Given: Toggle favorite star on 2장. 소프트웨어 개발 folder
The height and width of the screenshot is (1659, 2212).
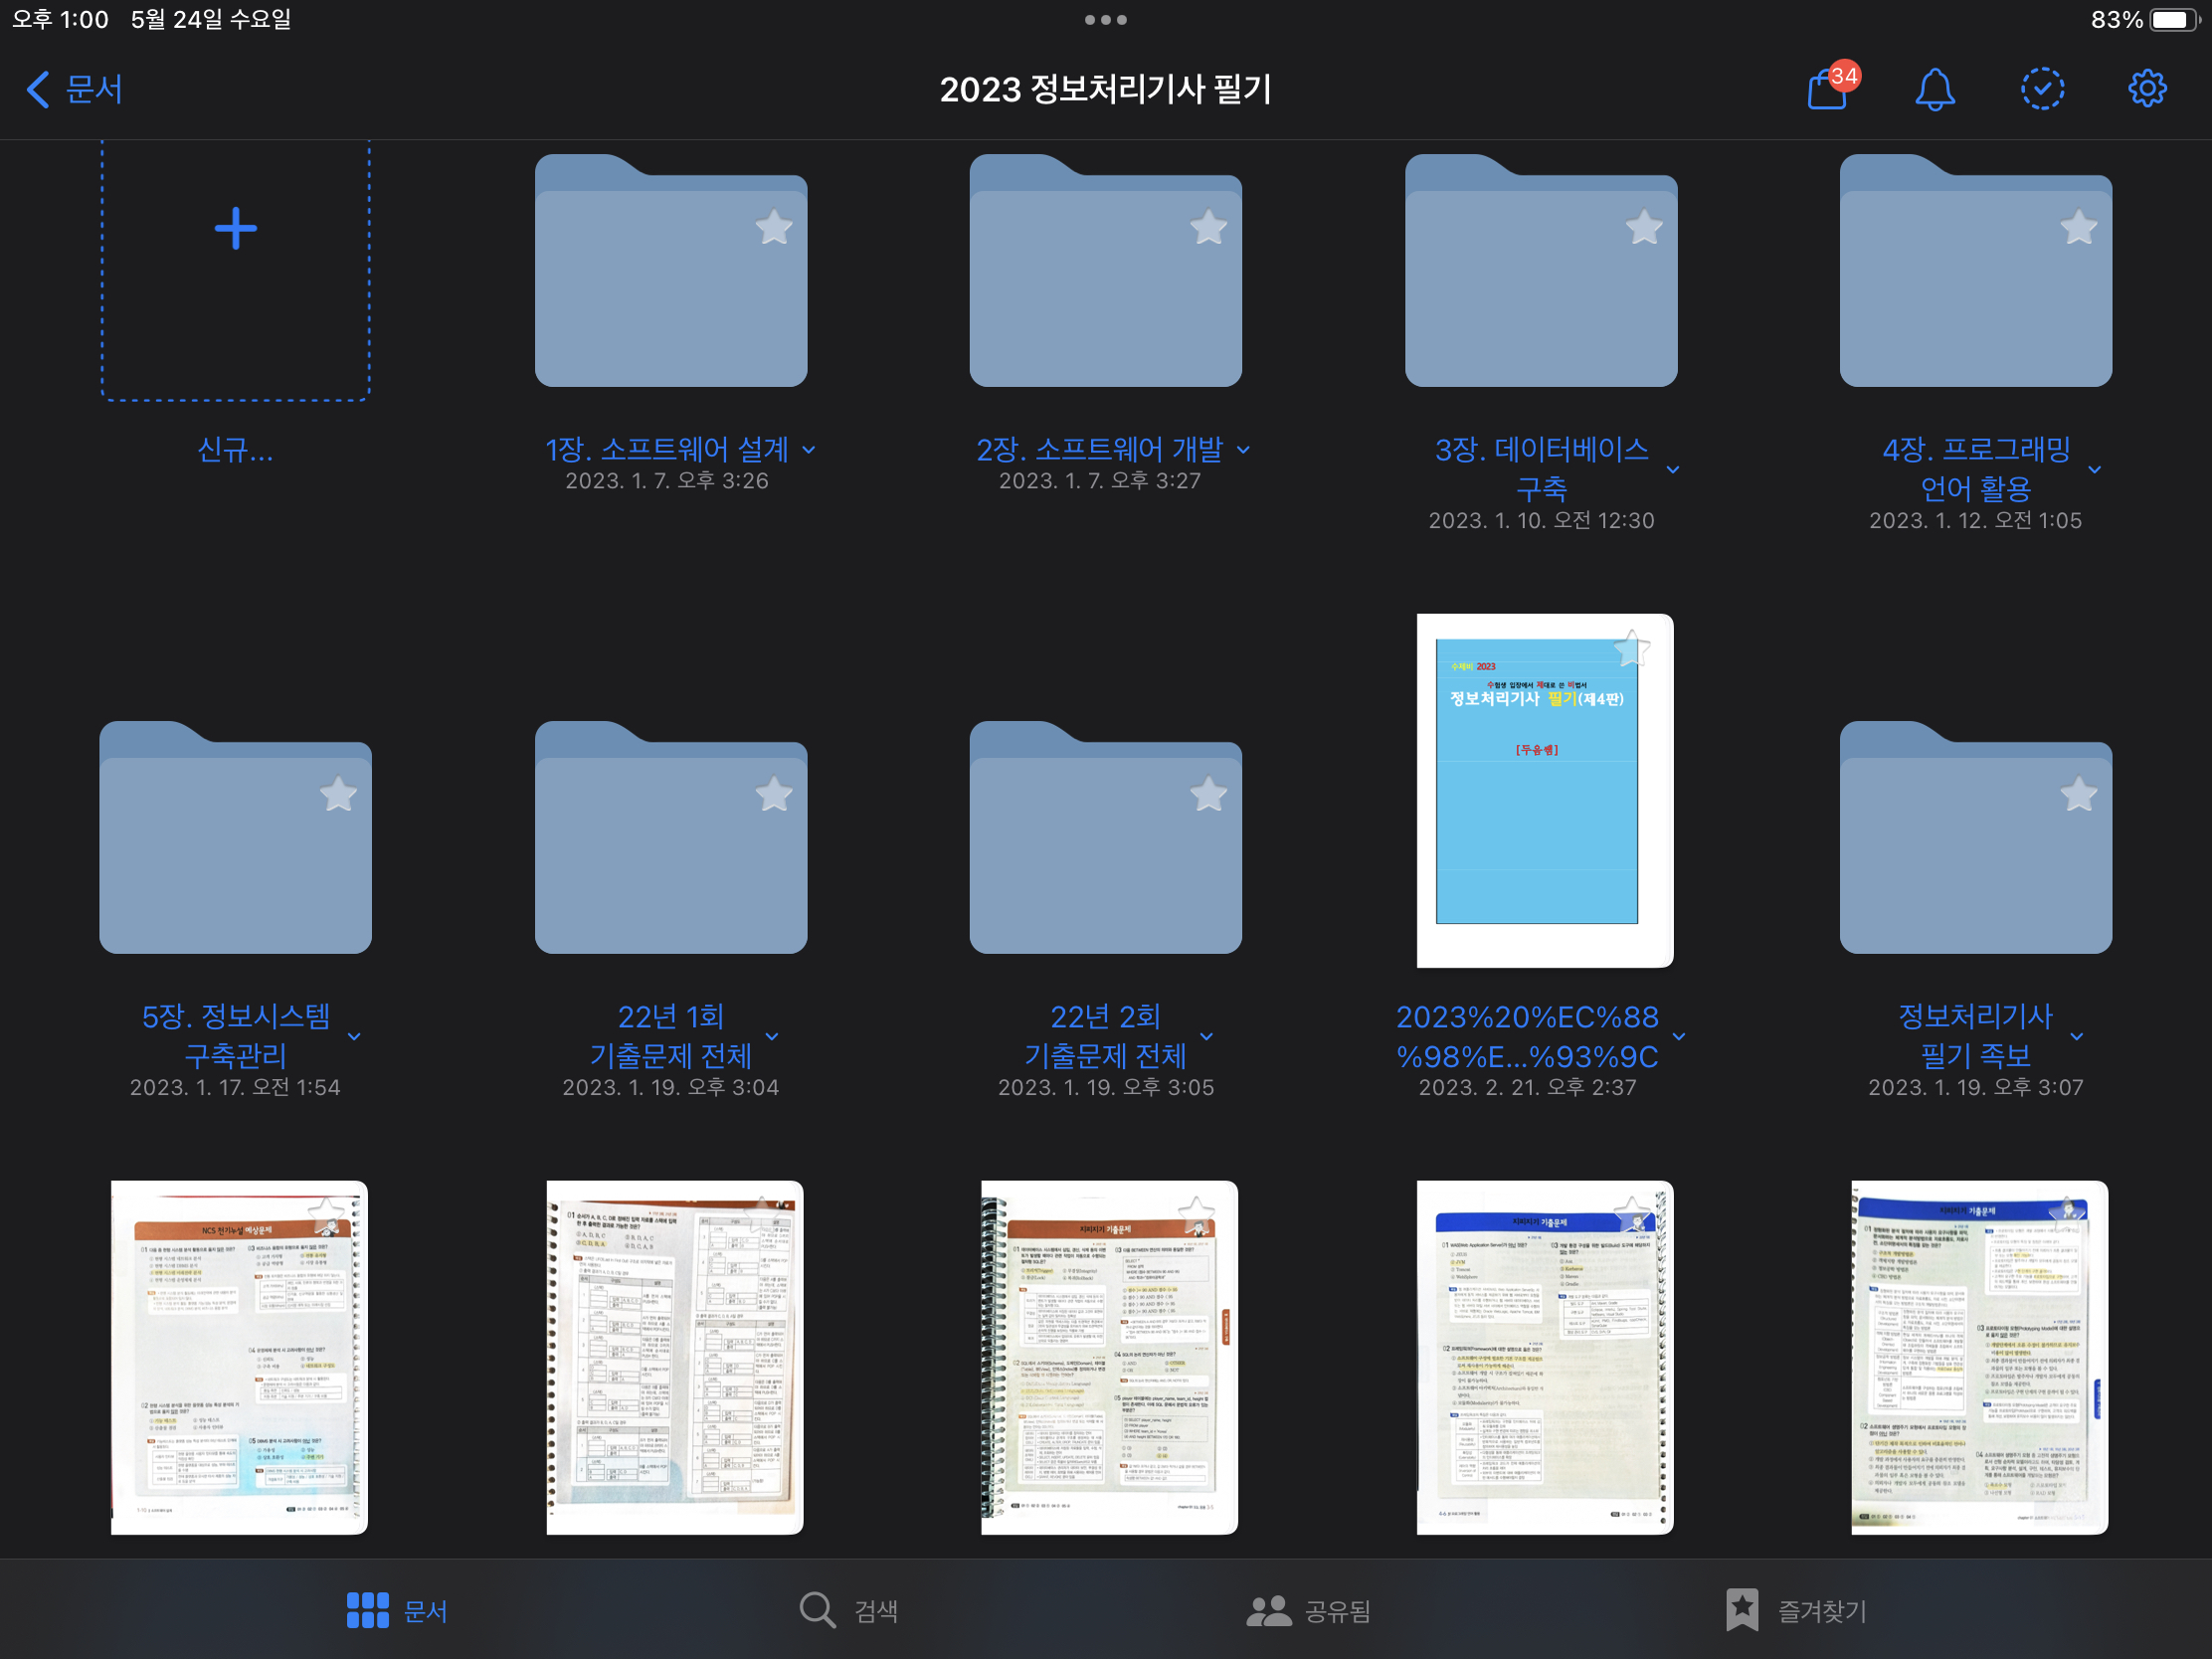Looking at the screenshot, I should click(x=1208, y=228).
